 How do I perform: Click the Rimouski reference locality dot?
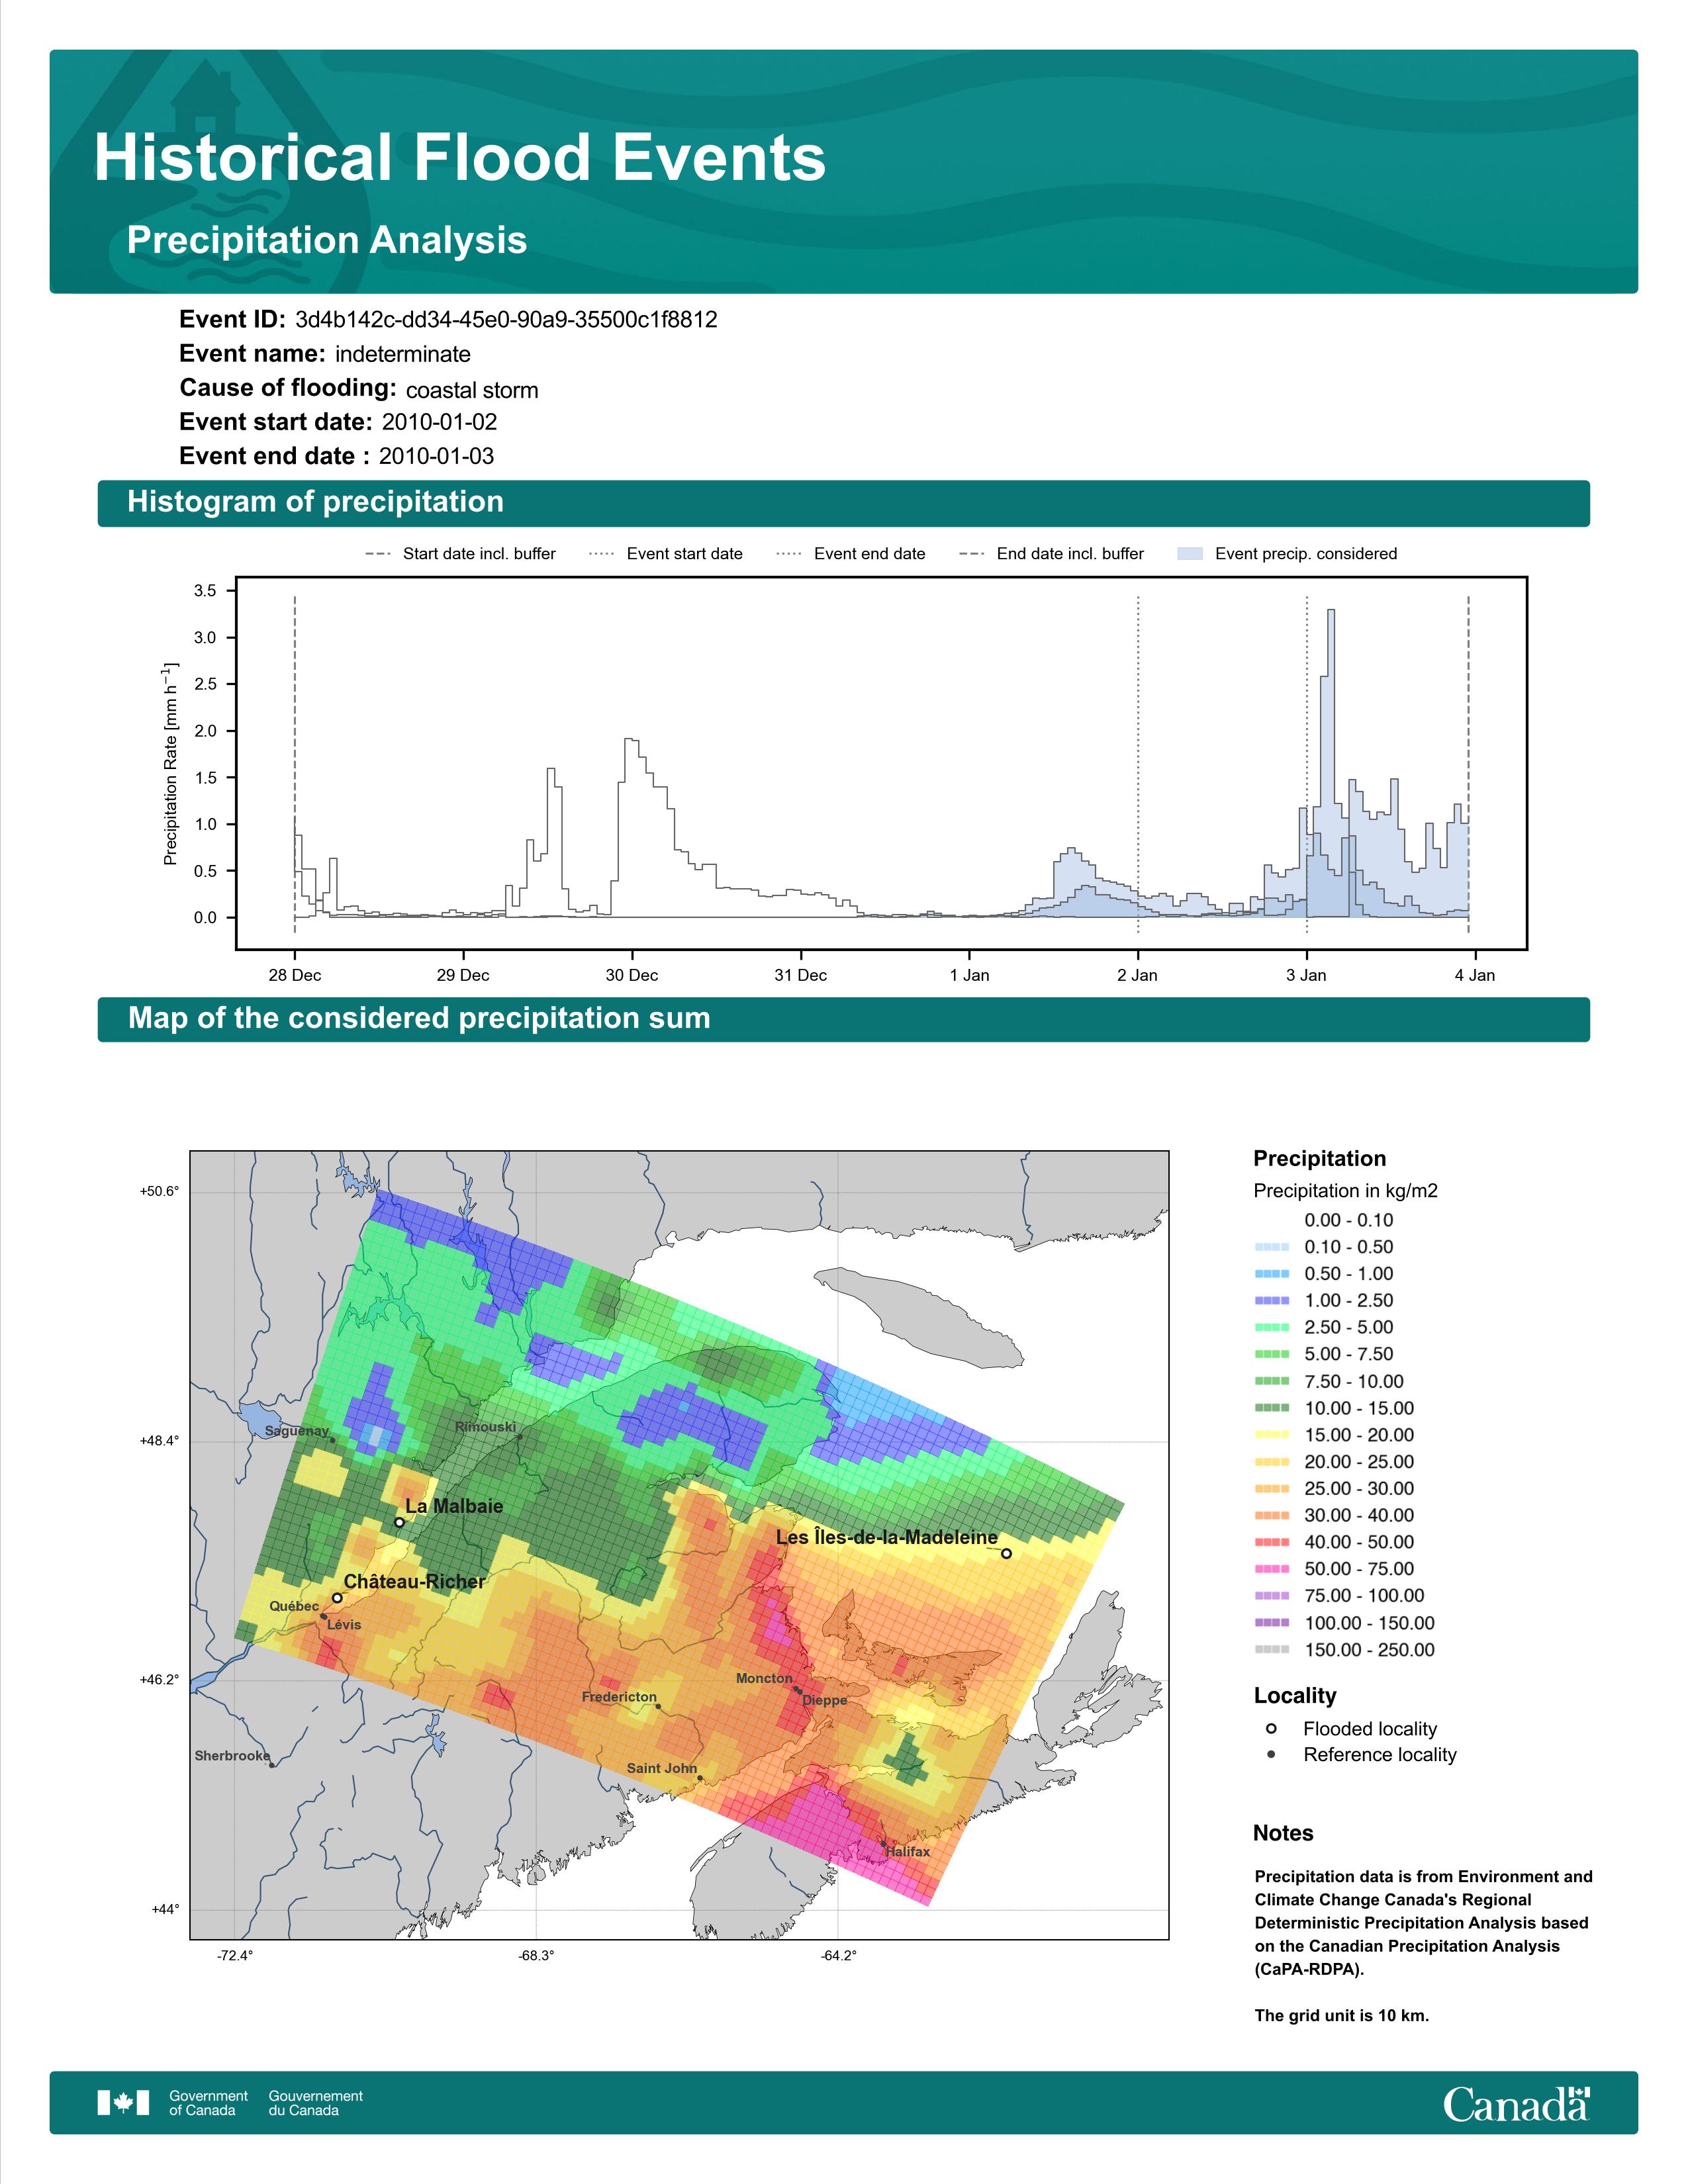coord(519,1437)
